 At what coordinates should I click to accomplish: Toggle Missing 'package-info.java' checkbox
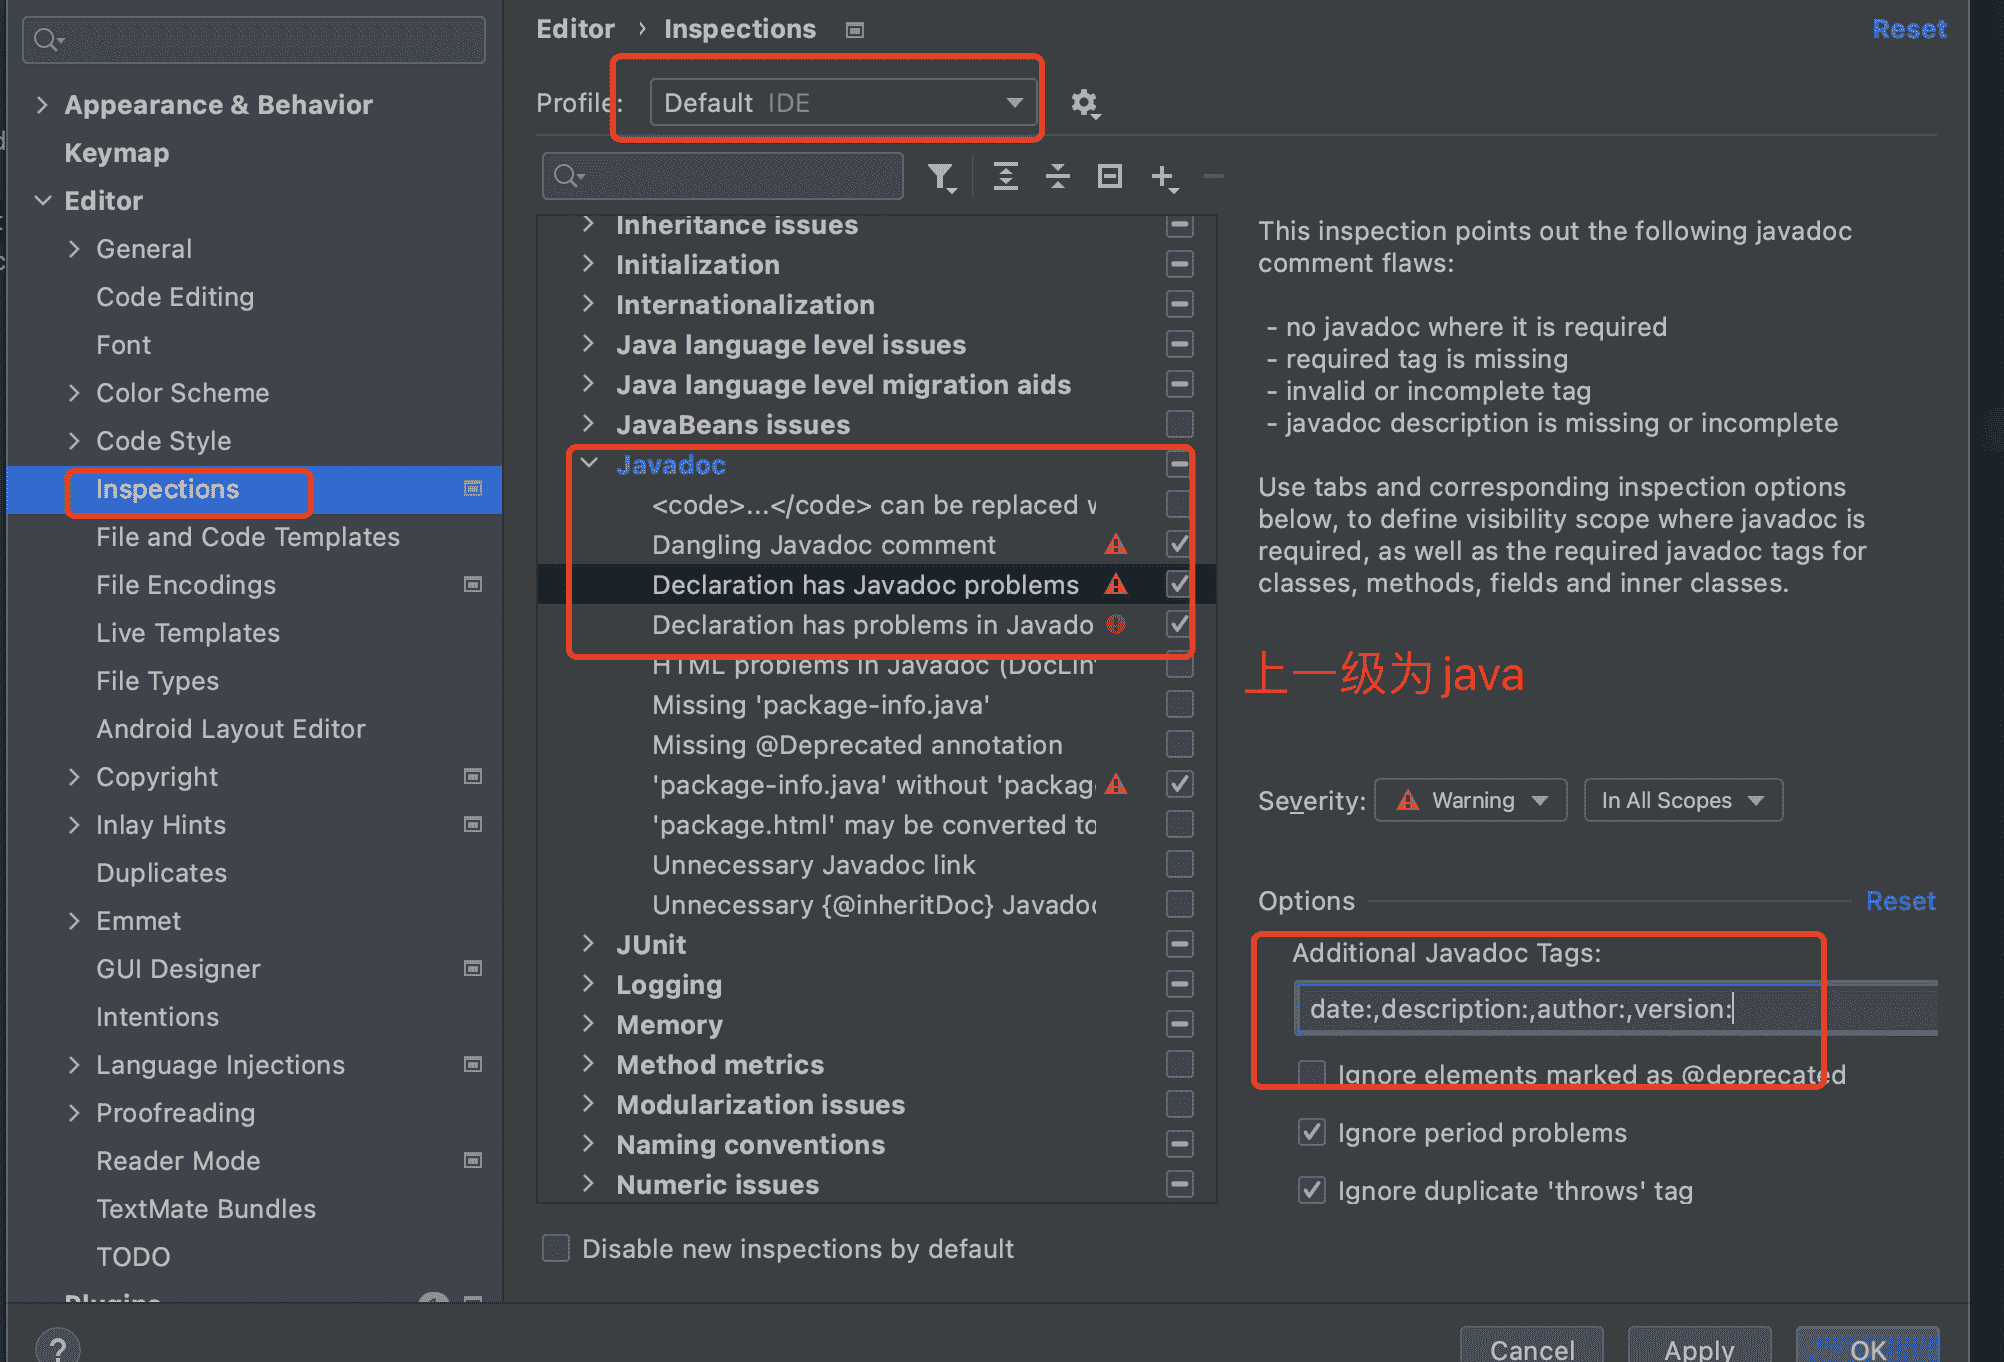point(1180,704)
